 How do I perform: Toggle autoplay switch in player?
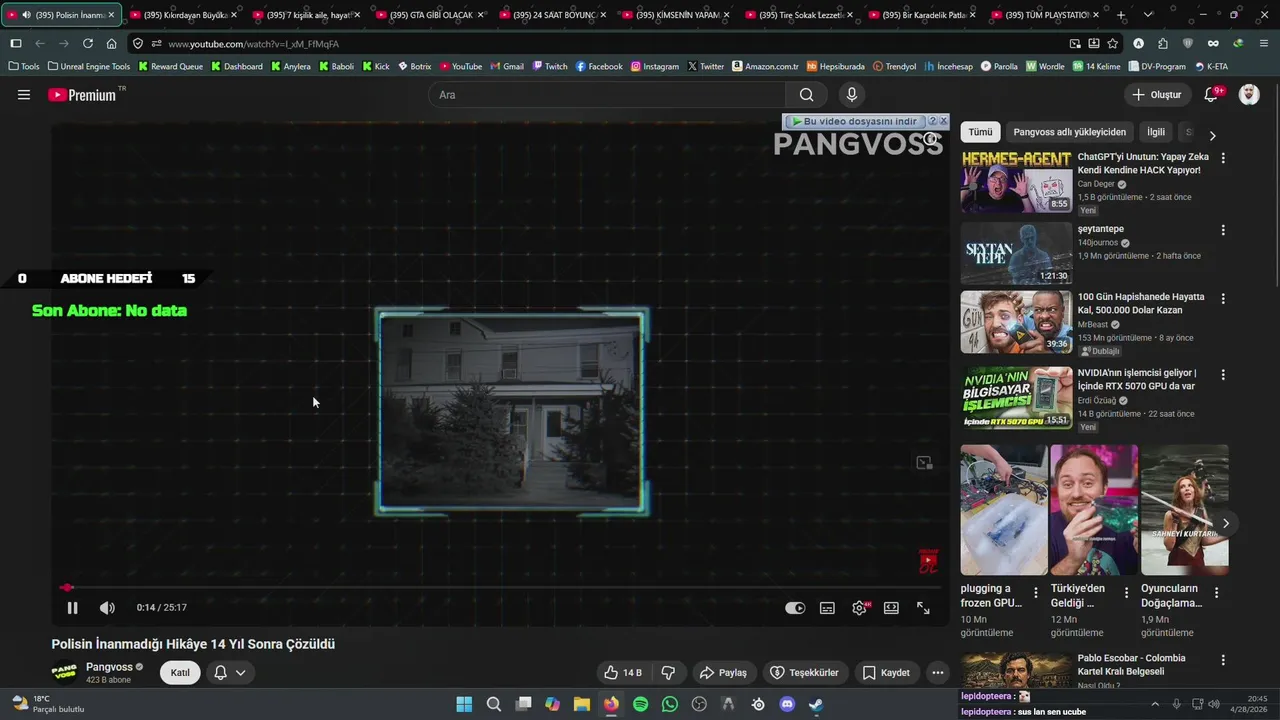point(795,608)
